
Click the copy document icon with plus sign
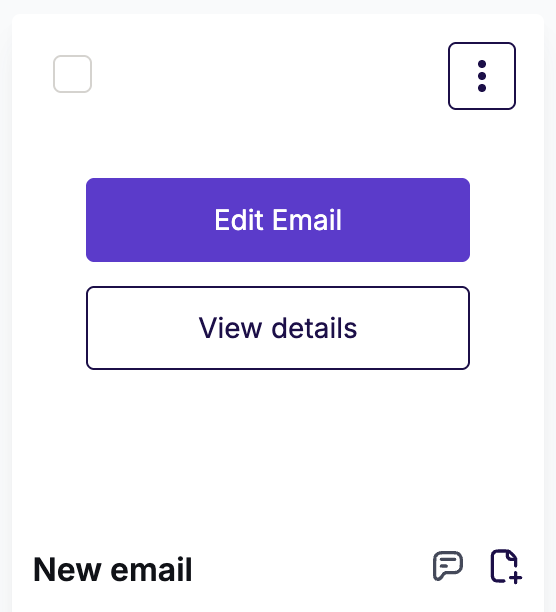click(506, 566)
